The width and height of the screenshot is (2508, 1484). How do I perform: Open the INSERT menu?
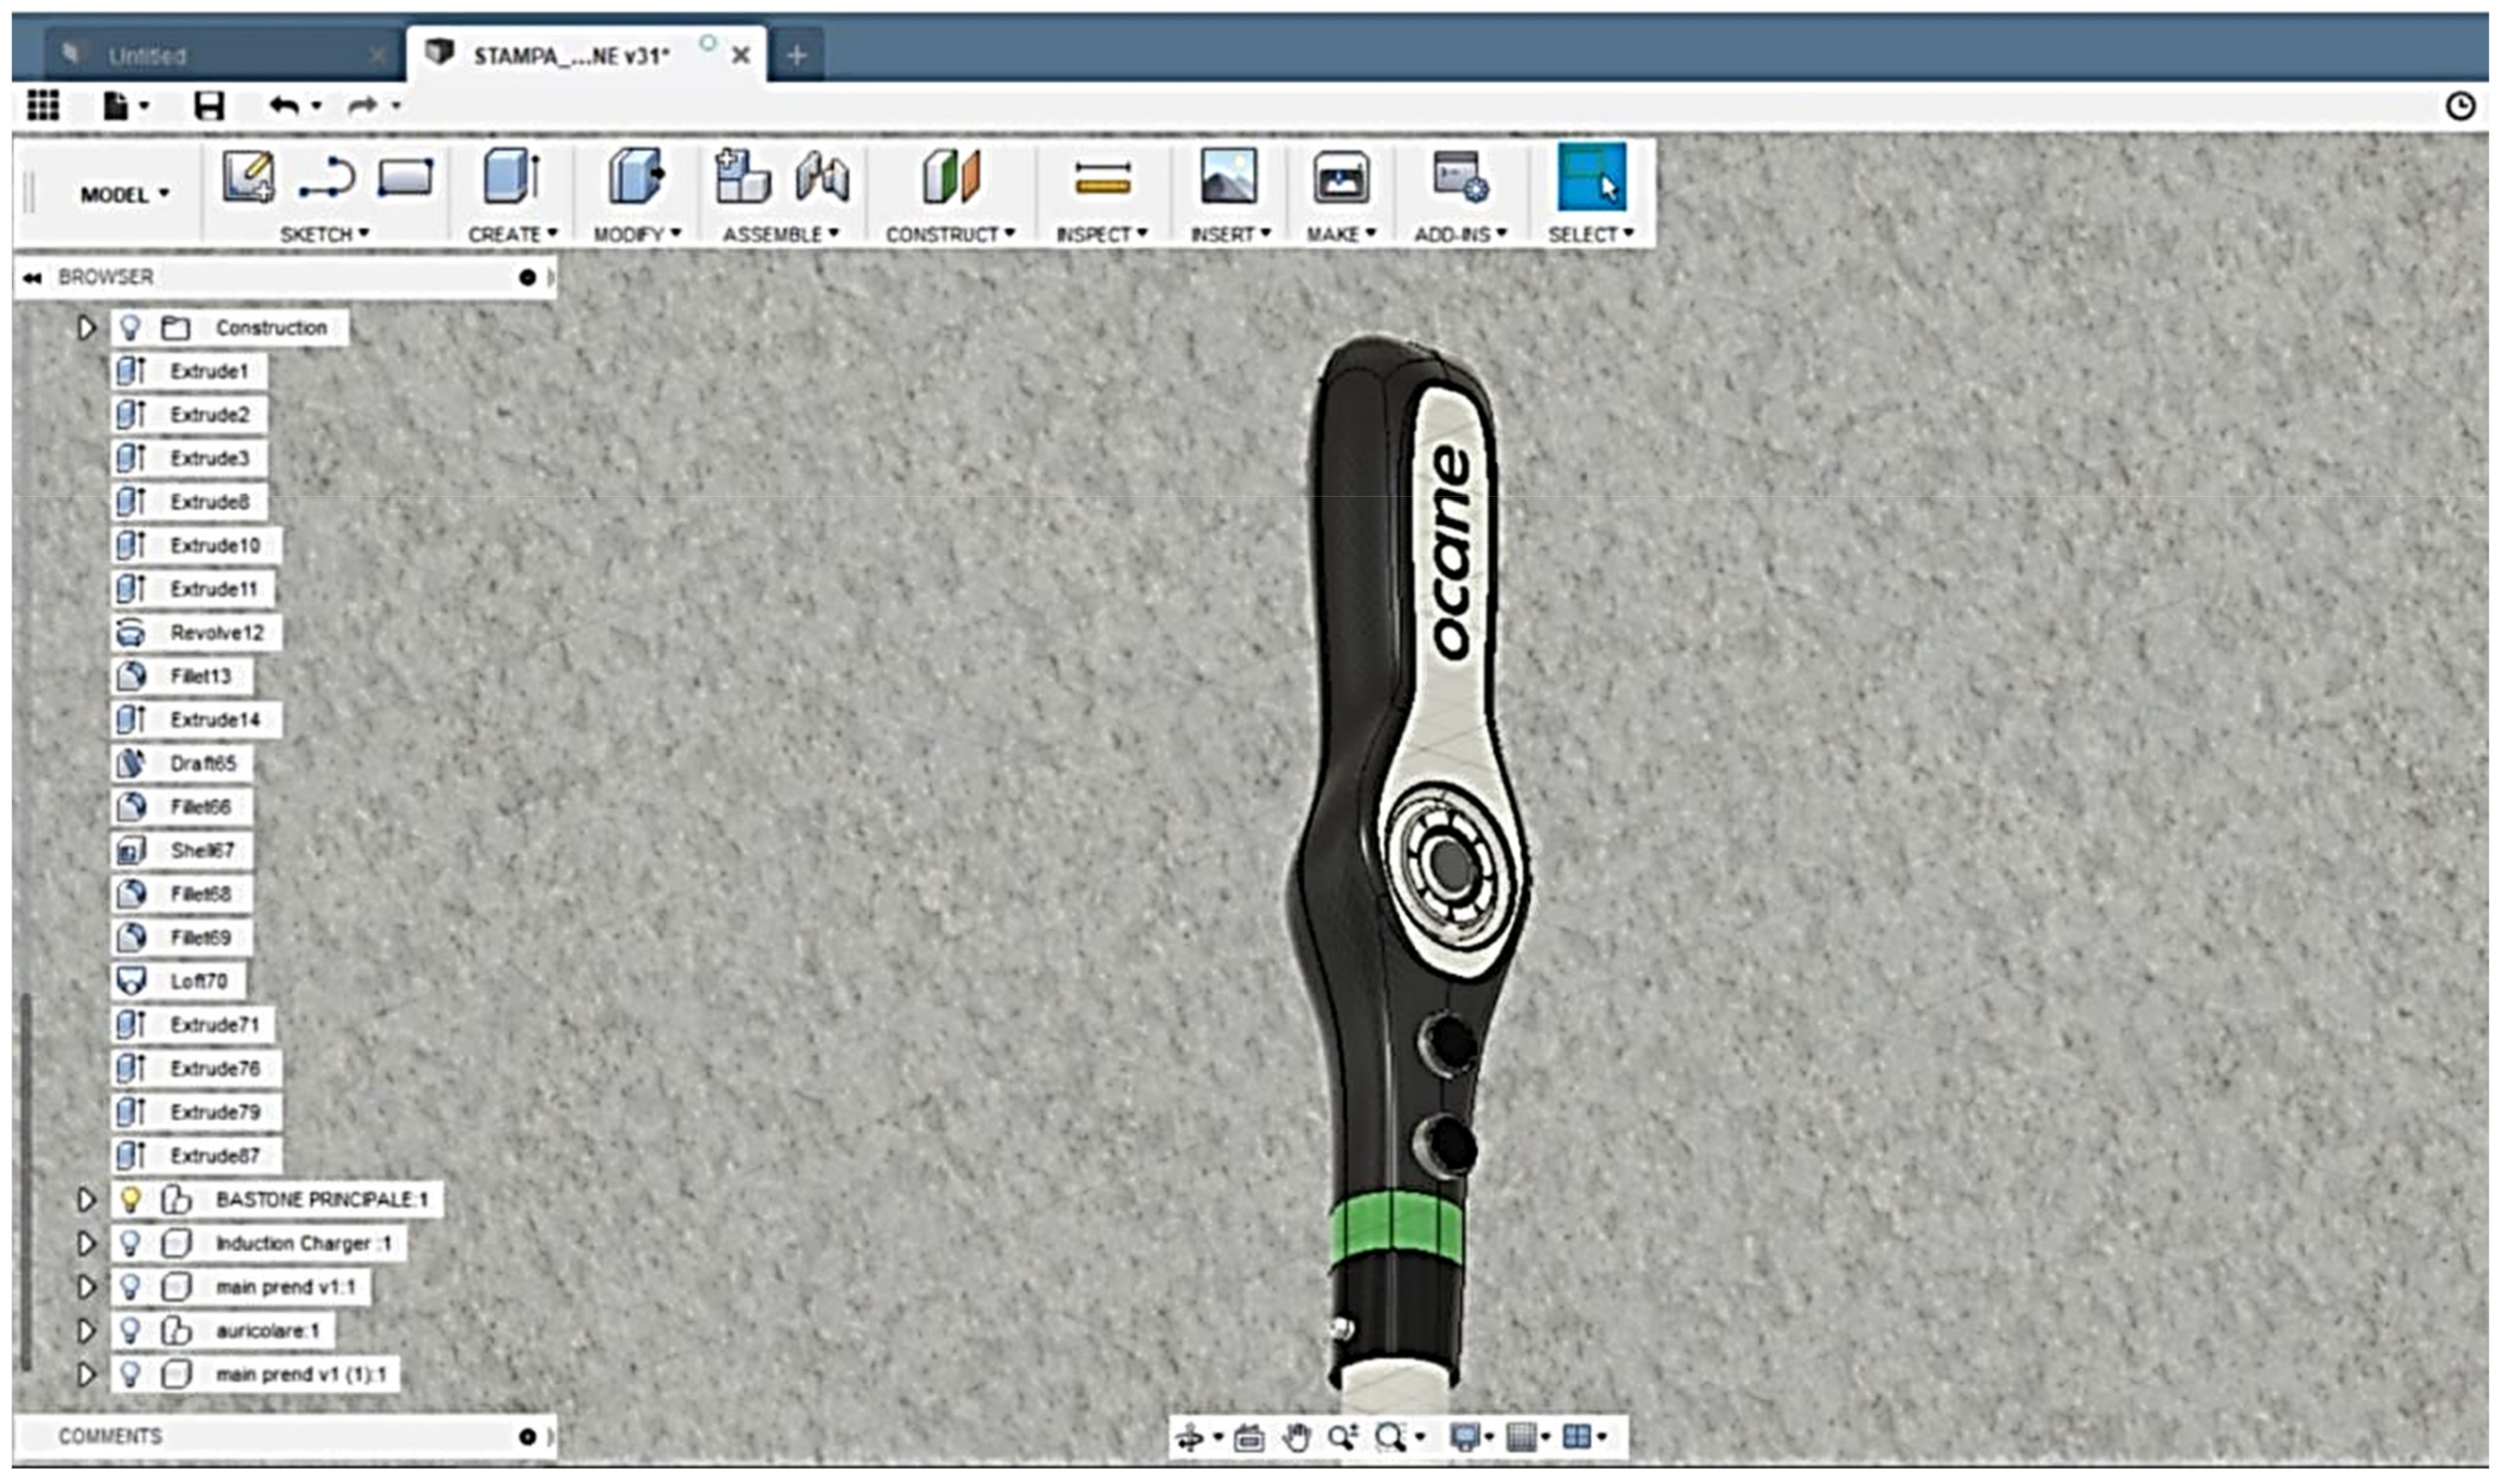point(1230,234)
